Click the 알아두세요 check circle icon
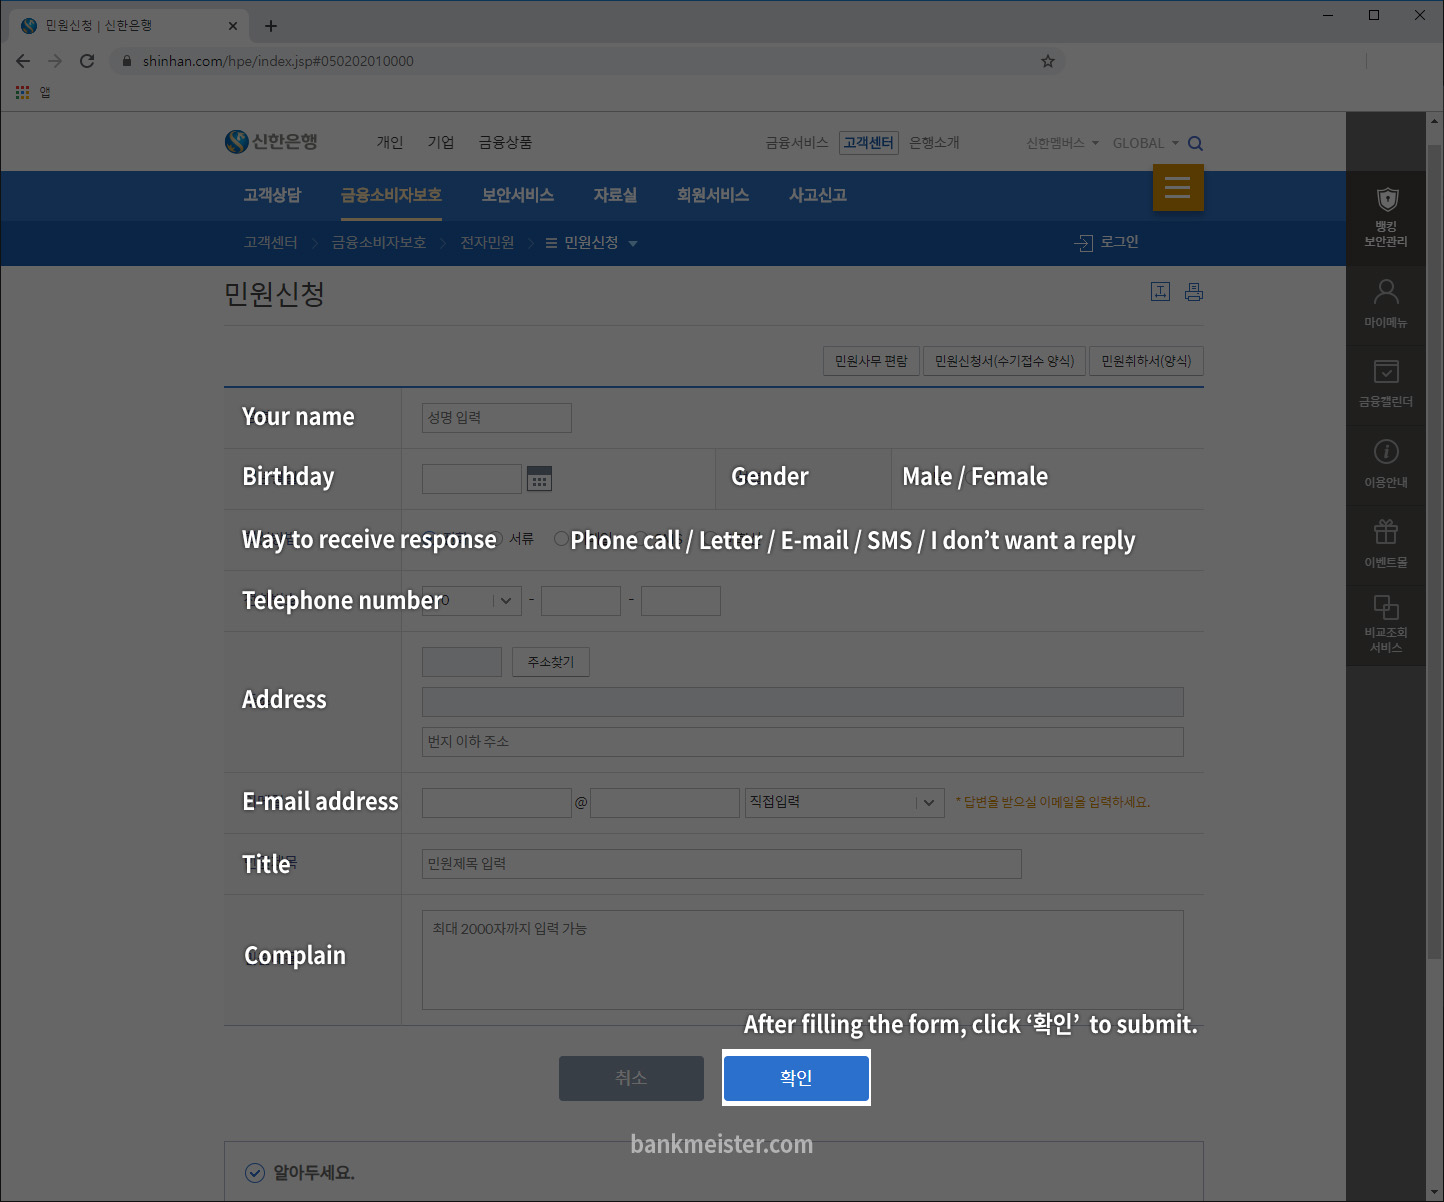The image size is (1444, 1202). coord(255,1173)
